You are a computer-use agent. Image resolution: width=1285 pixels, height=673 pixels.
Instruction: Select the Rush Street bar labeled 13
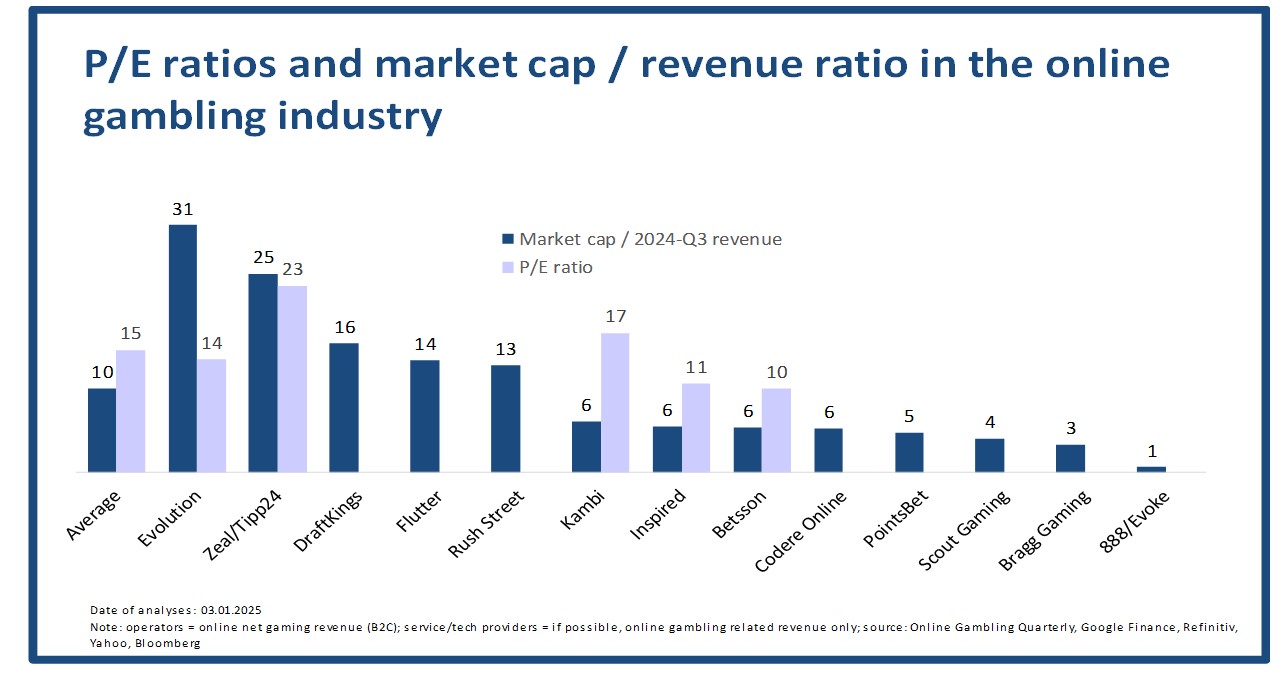coord(506,418)
